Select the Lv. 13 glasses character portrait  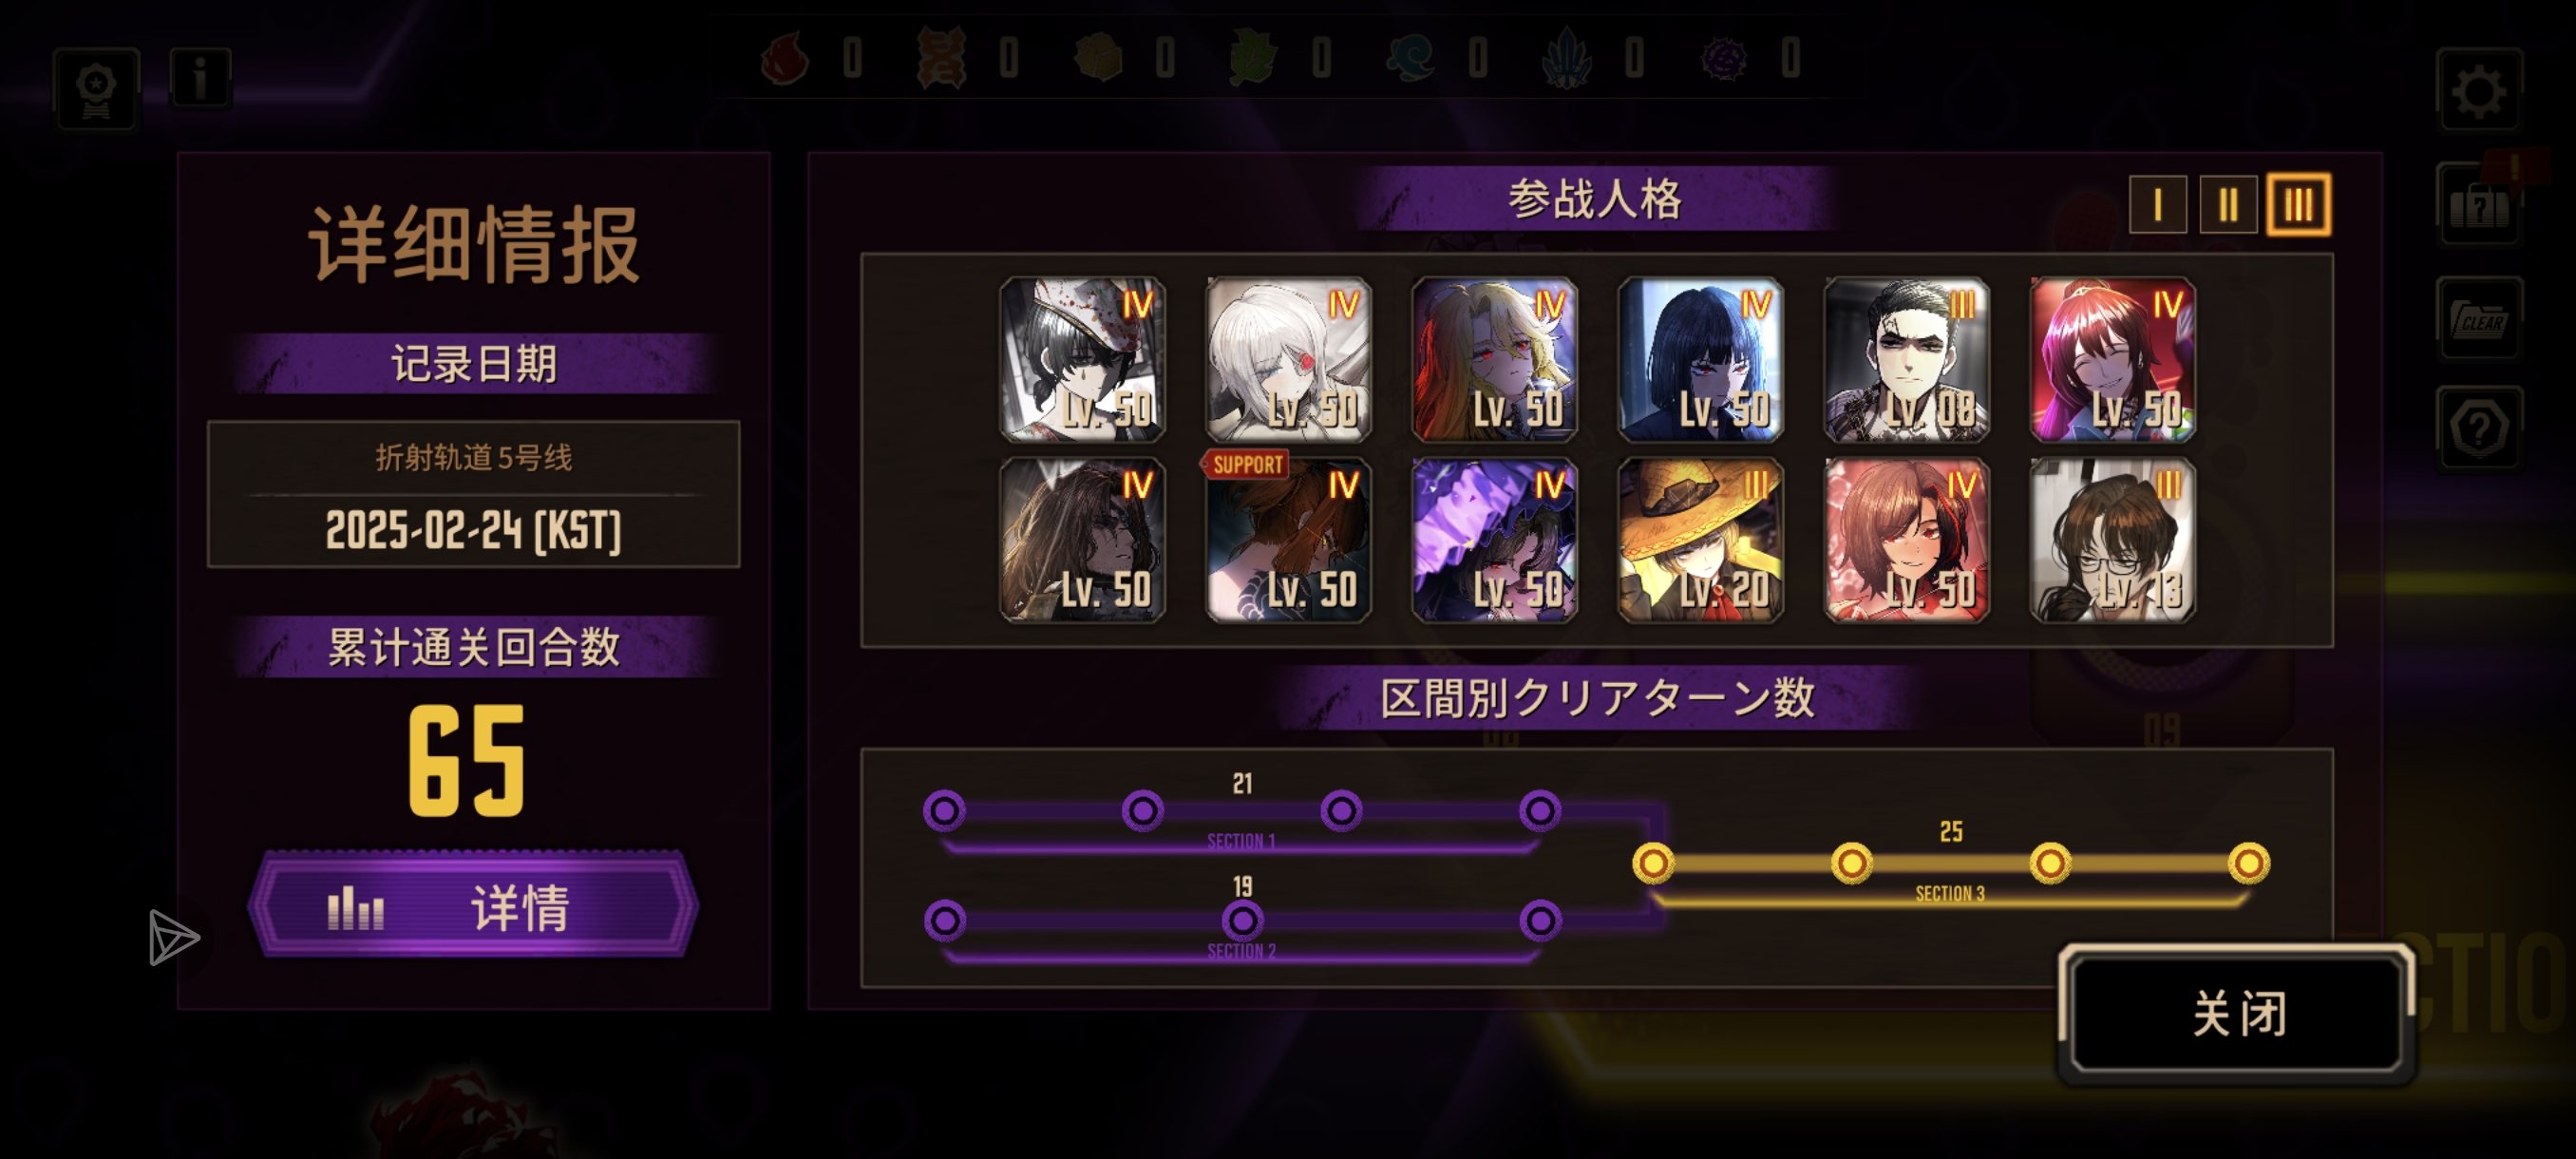(x=2112, y=540)
